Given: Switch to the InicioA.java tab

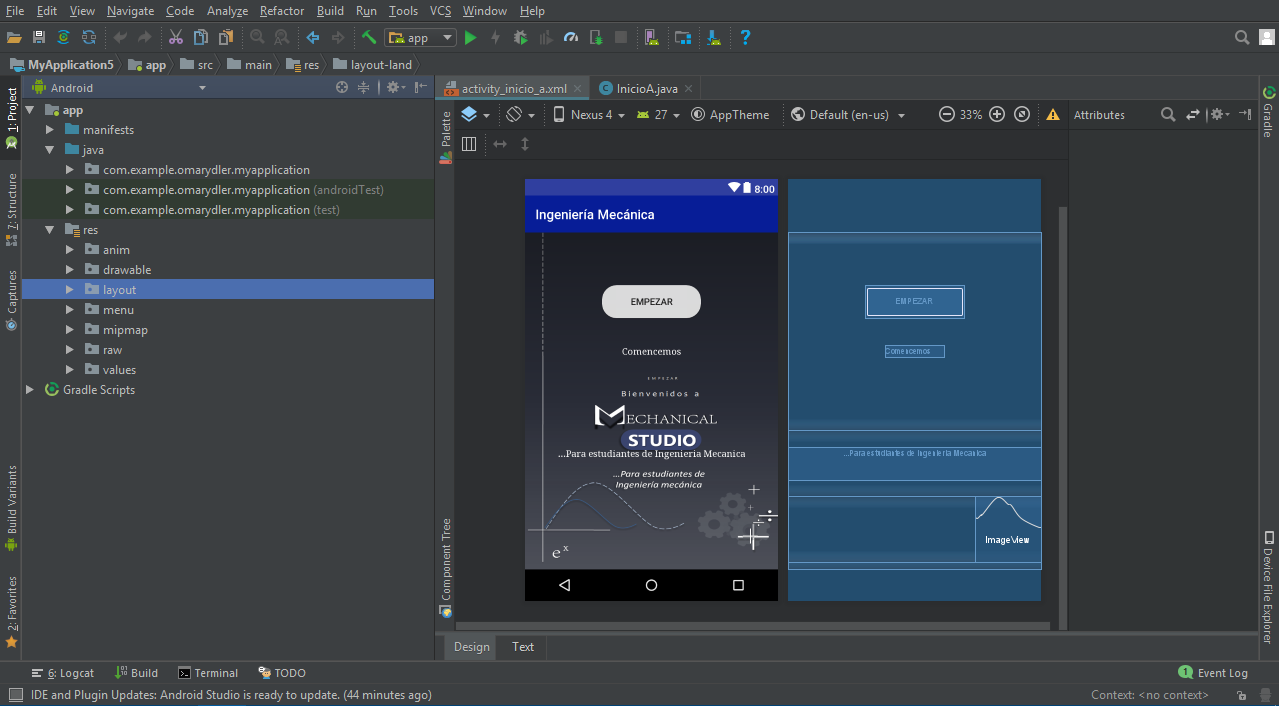Looking at the screenshot, I should coord(646,88).
